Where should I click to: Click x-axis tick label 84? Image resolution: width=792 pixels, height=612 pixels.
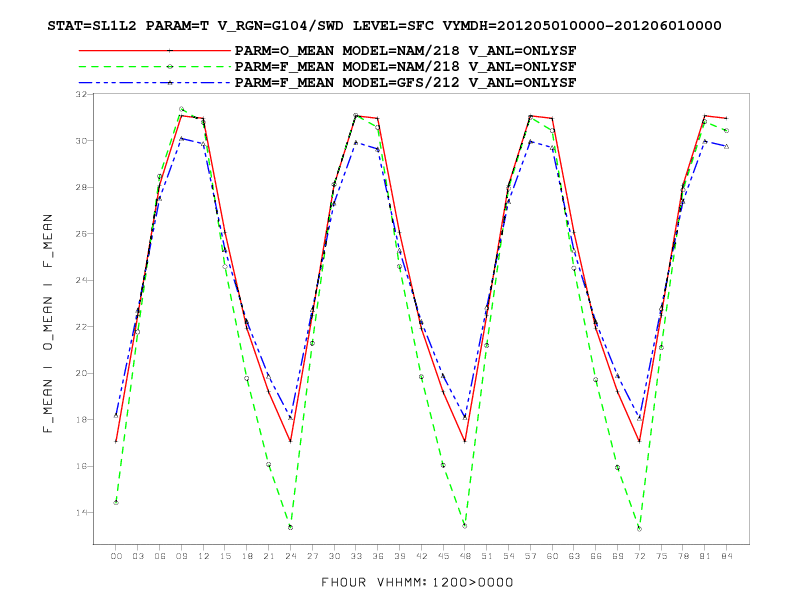point(726,556)
